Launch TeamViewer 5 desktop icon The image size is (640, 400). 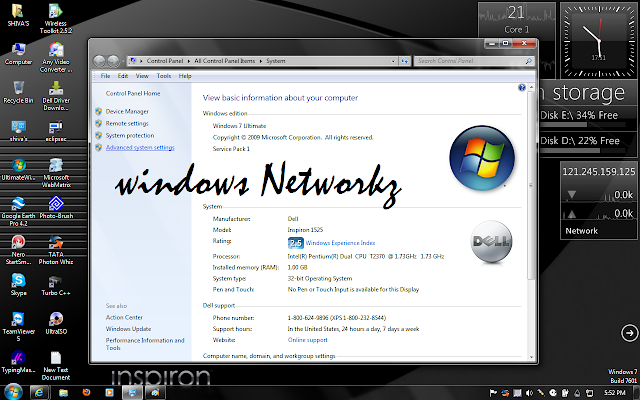[x=18, y=327]
